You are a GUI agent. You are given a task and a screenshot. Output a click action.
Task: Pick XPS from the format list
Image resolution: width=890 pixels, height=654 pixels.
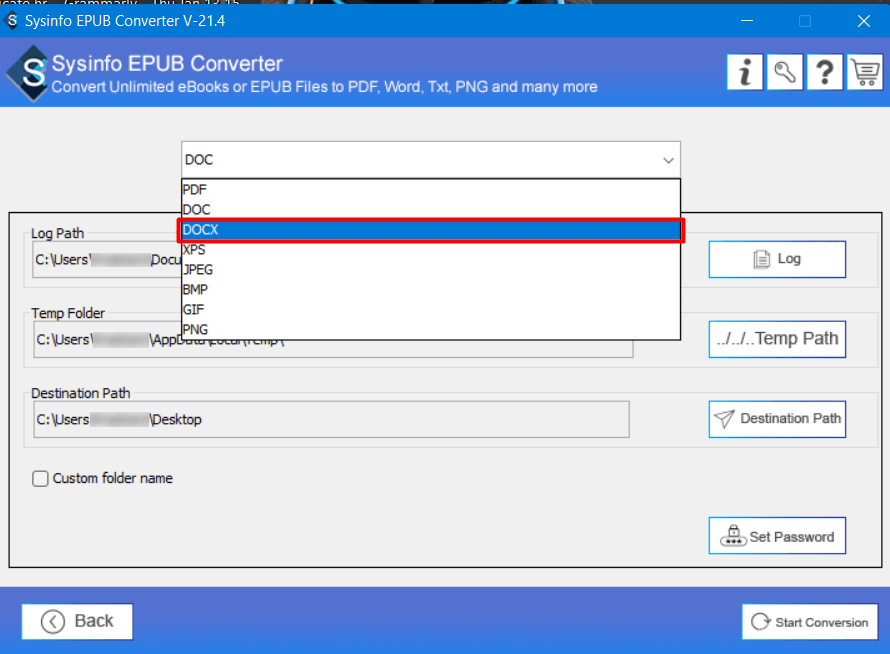coord(431,250)
